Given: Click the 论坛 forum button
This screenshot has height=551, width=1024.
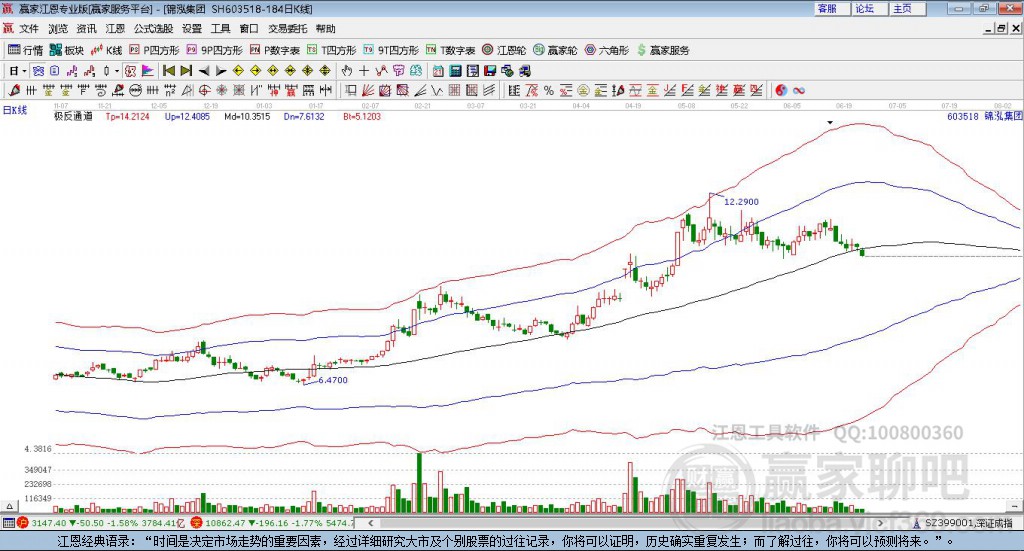Looking at the screenshot, I should pos(869,8).
